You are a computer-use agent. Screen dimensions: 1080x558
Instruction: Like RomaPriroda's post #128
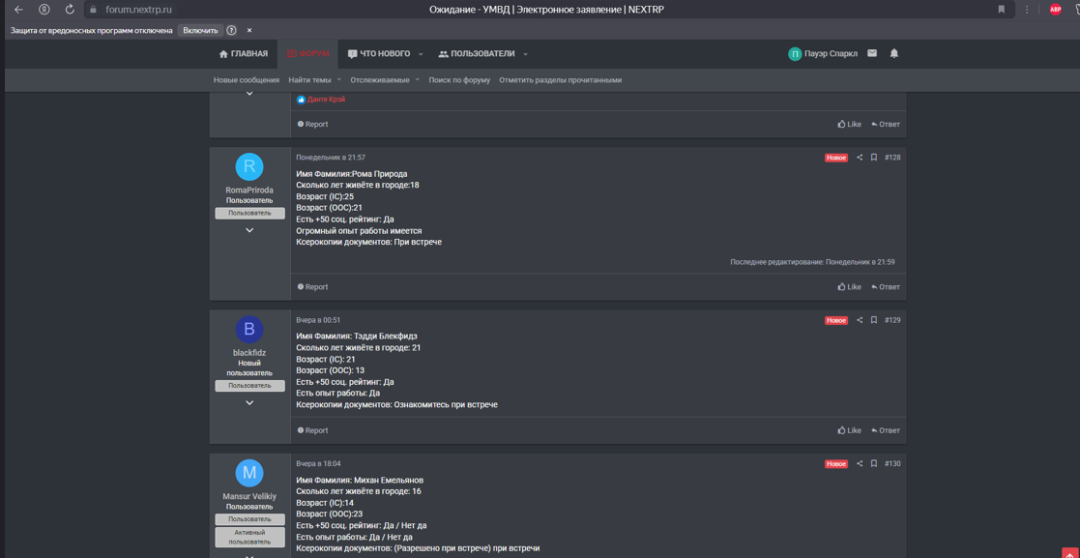tap(849, 287)
